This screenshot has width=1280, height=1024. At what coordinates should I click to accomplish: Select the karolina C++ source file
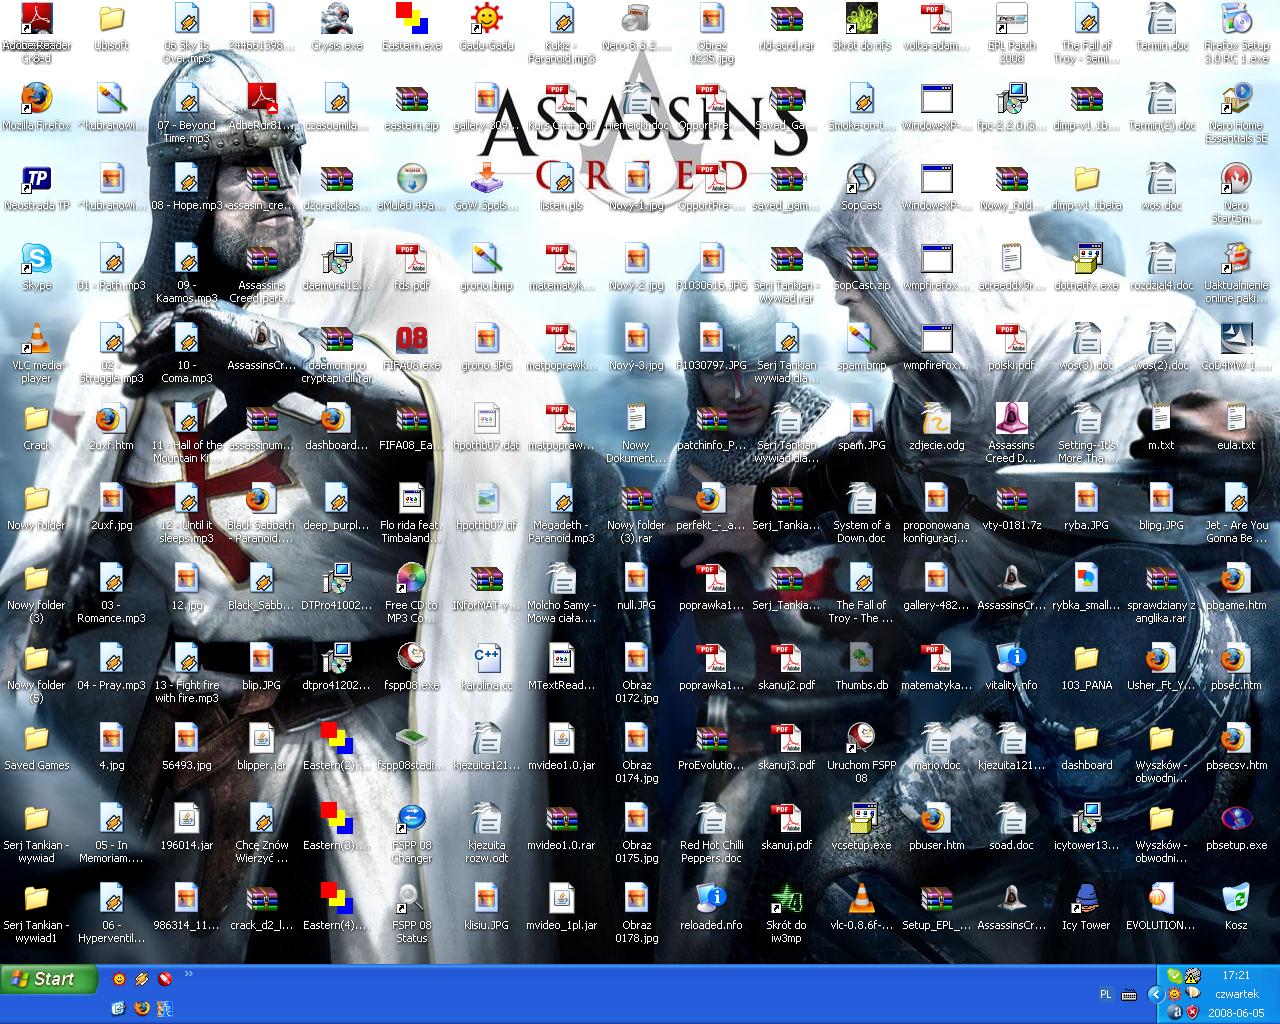pos(487,660)
